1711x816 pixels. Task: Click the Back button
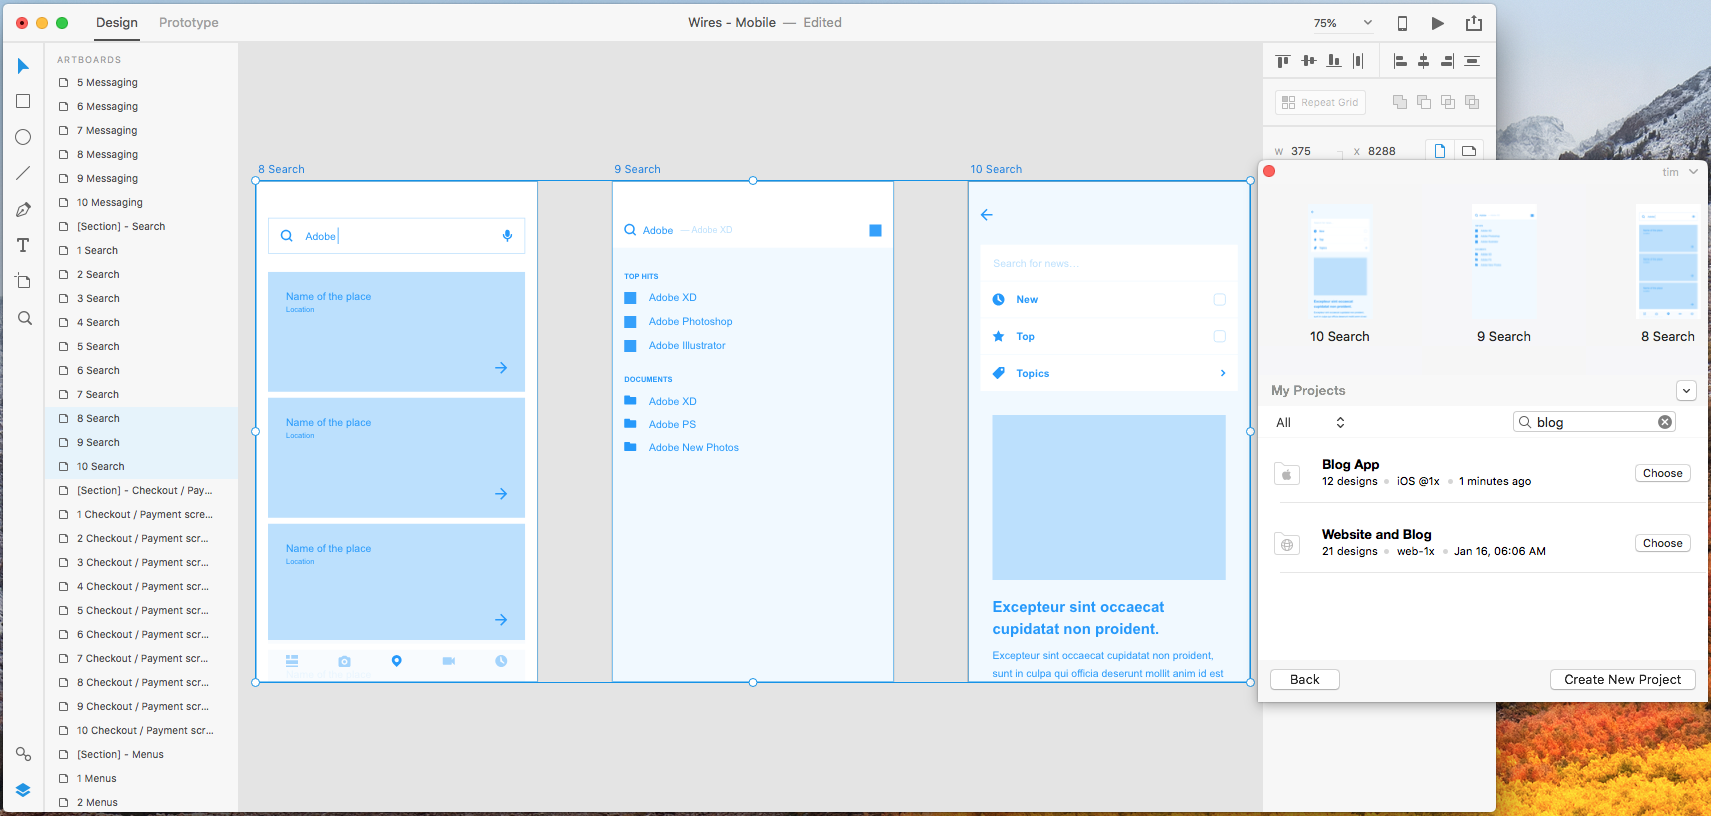click(x=1304, y=680)
